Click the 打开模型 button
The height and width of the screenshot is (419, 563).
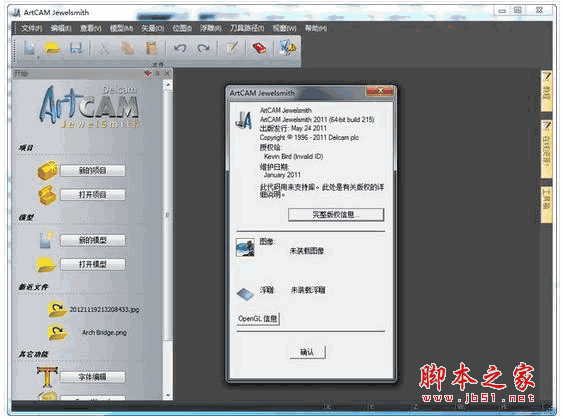(93, 264)
